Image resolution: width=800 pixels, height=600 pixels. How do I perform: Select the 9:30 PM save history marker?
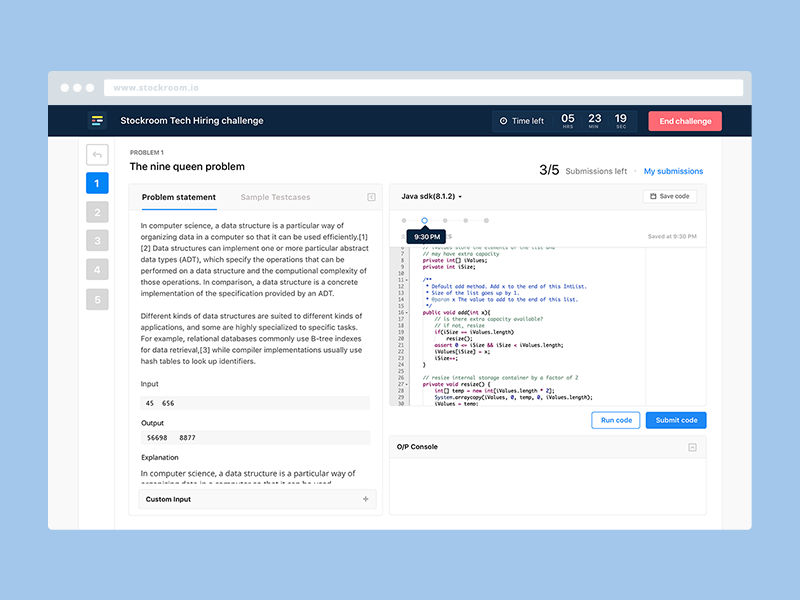[424, 220]
